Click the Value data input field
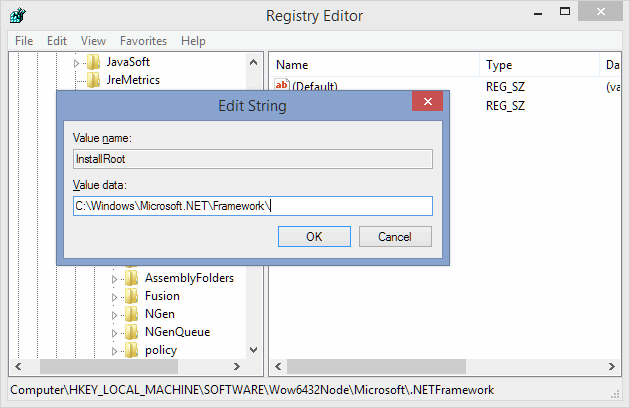The height and width of the screenshot is (408, 630). coord(253,206)
